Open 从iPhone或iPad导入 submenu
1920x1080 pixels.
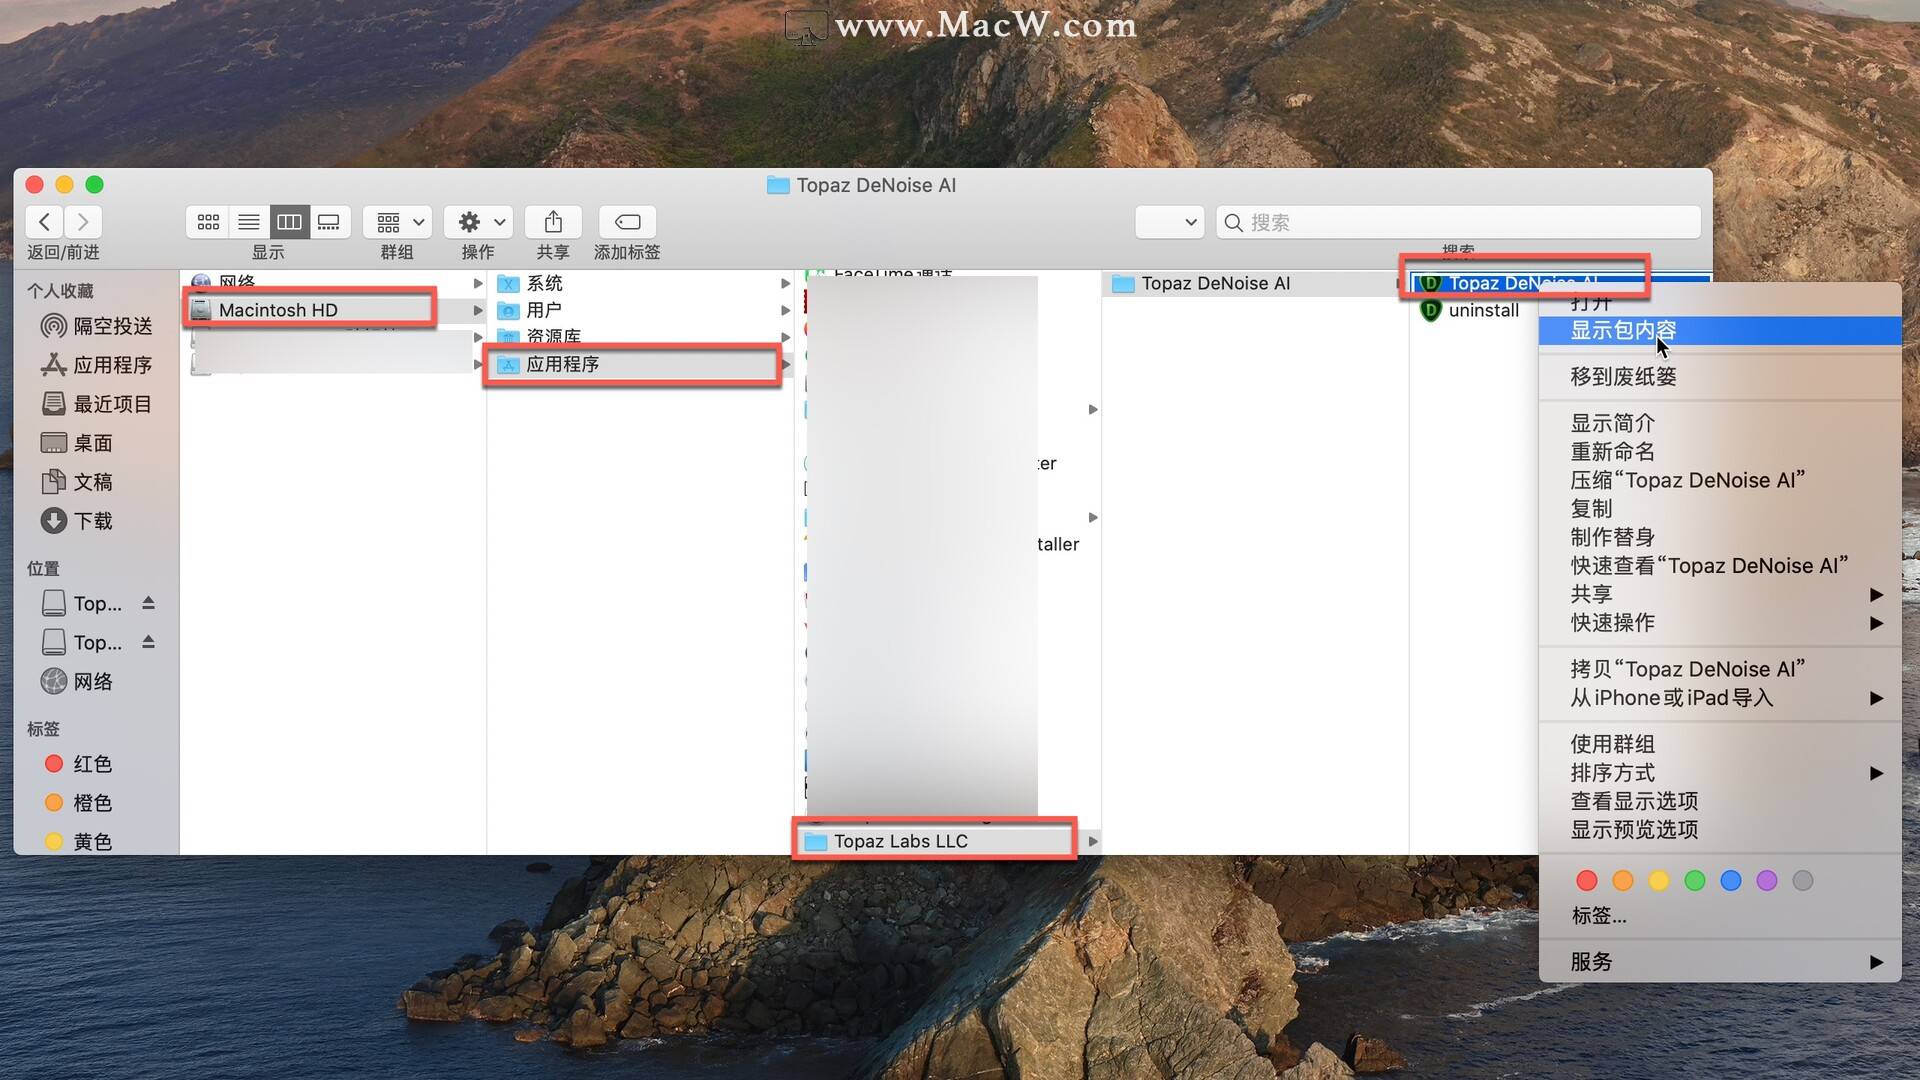pos(1720,698)
